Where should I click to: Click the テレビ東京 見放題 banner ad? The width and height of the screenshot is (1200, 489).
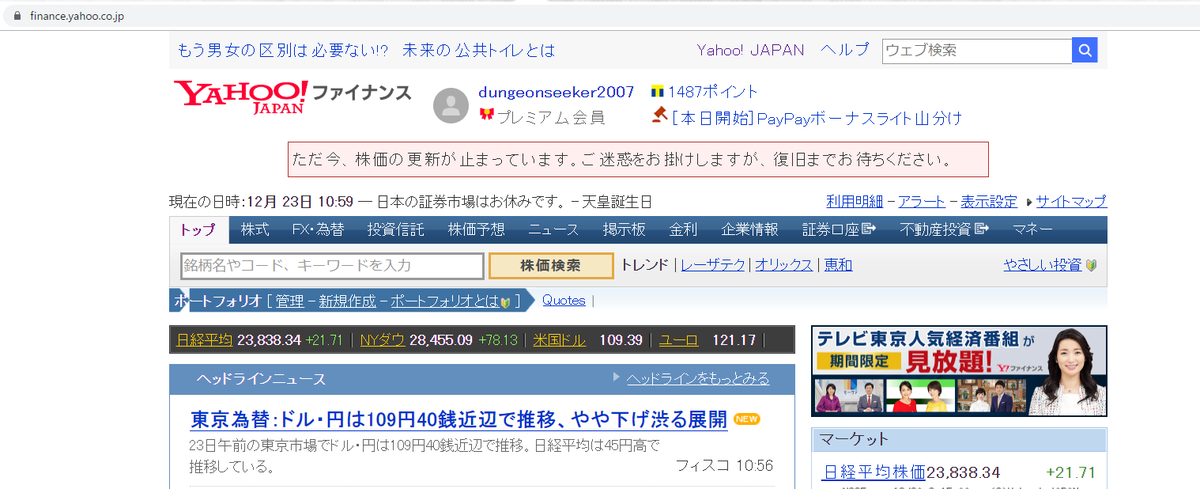click(x=959, y=371)
